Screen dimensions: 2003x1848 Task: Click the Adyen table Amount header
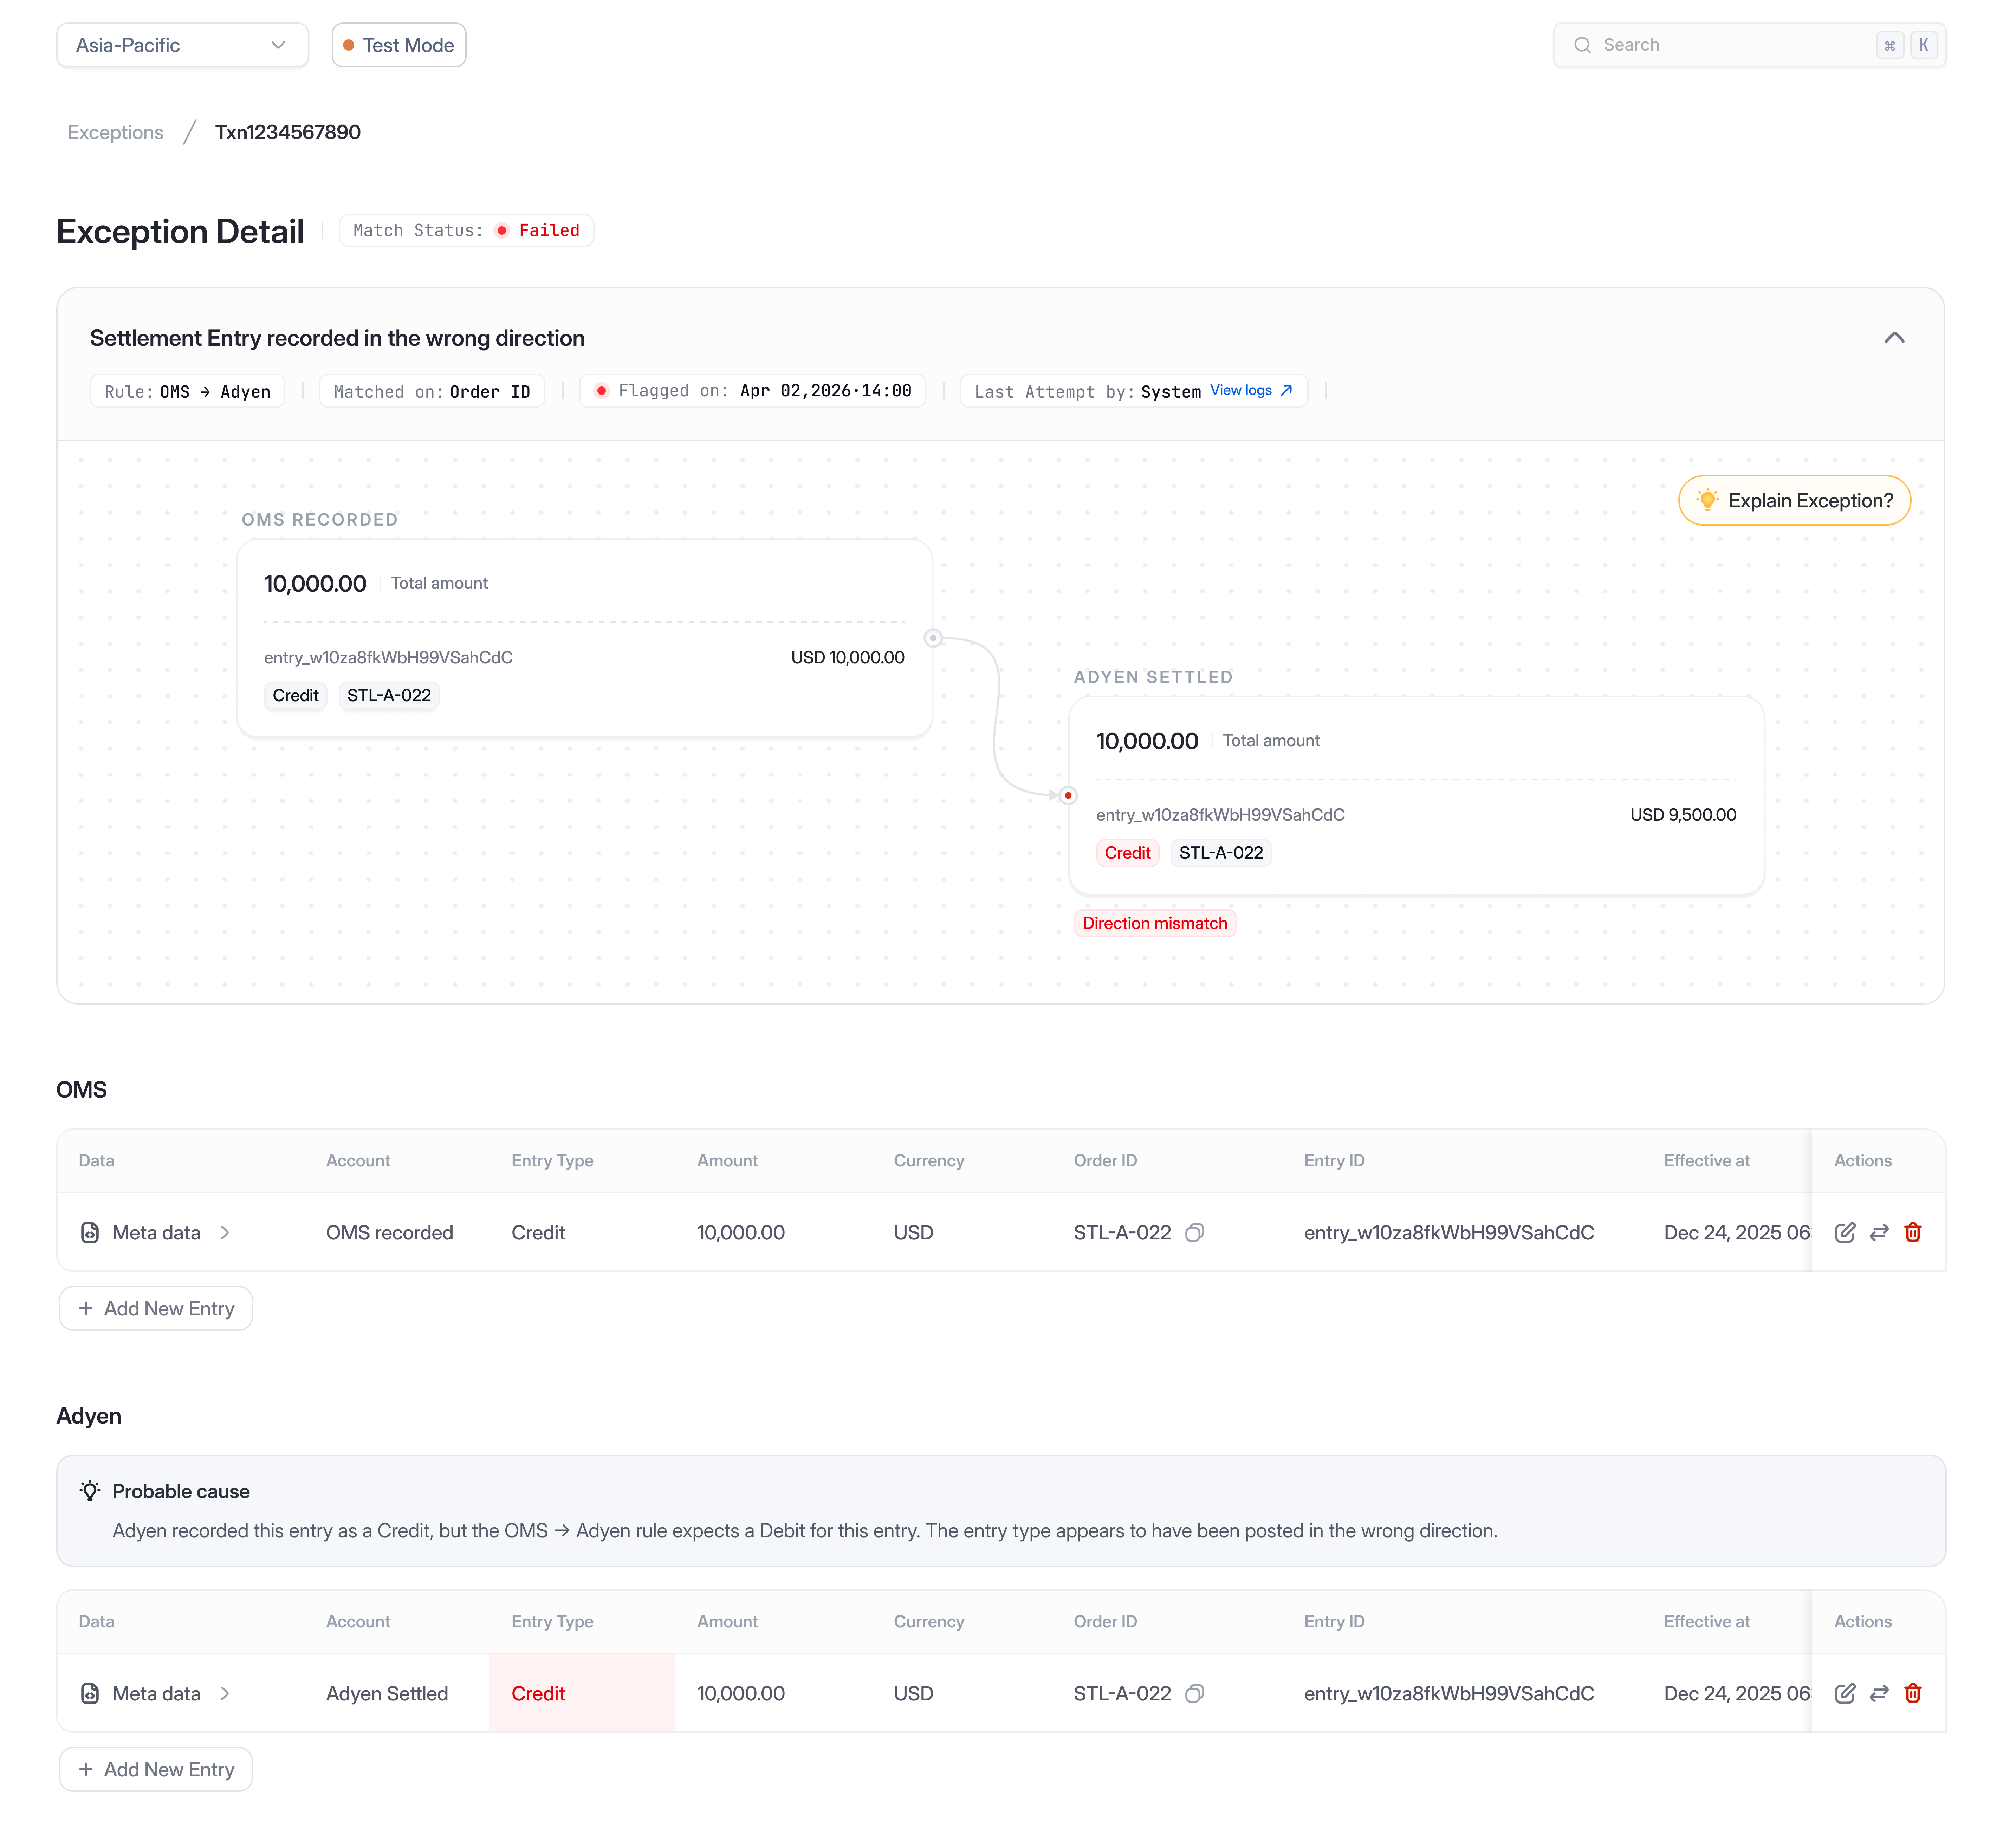coord(727,1622)
